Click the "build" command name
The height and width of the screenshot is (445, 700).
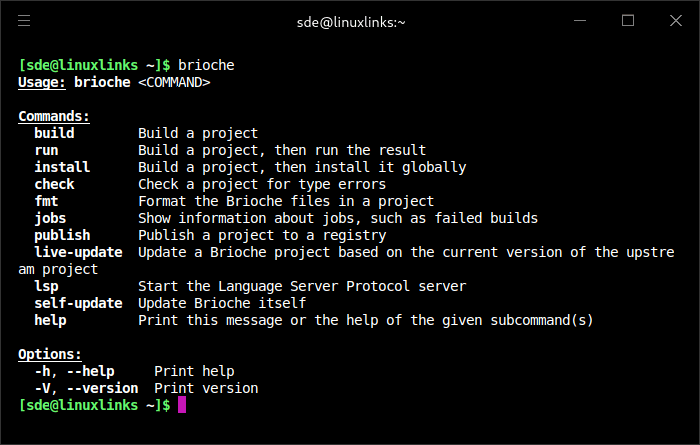(x=54, y=133)
